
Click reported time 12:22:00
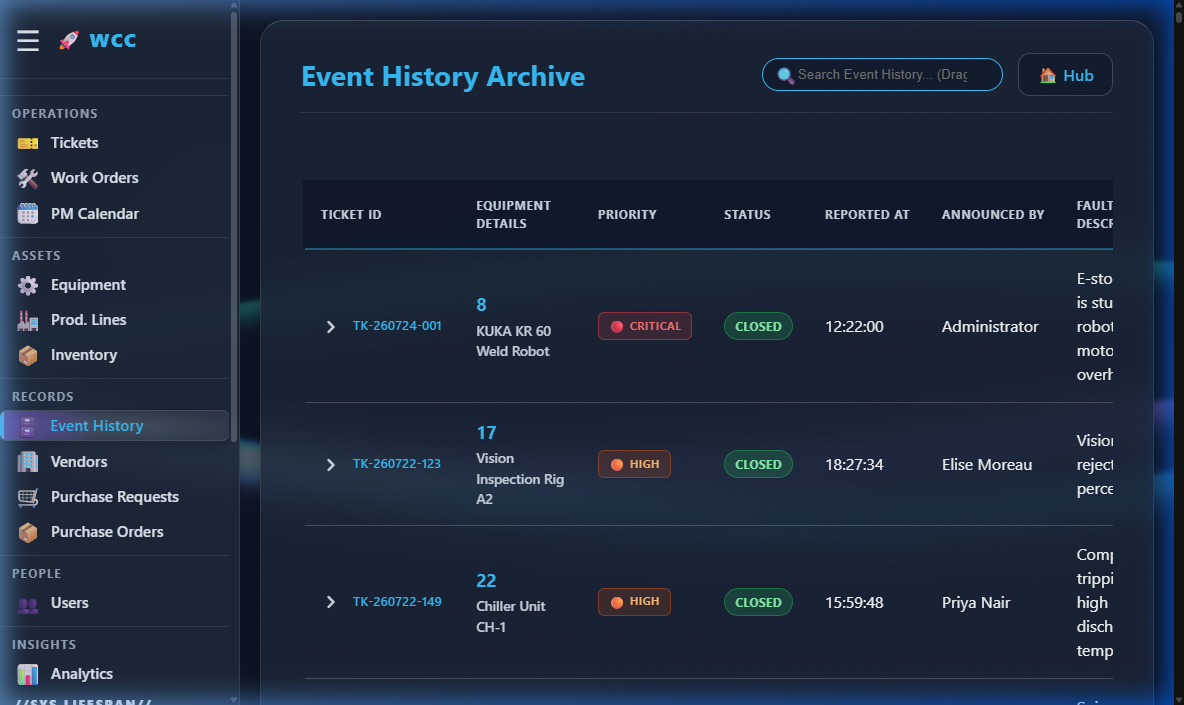point(854,327)
